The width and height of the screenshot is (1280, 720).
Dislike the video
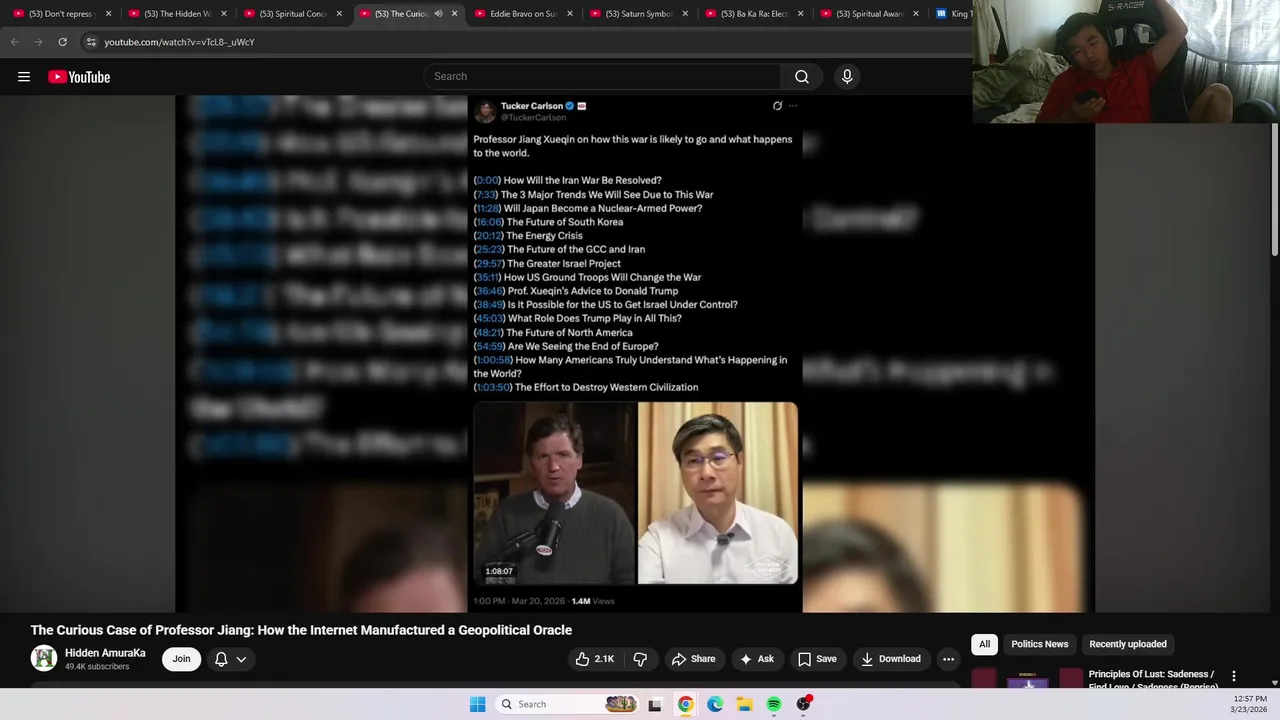coord(640,659)
